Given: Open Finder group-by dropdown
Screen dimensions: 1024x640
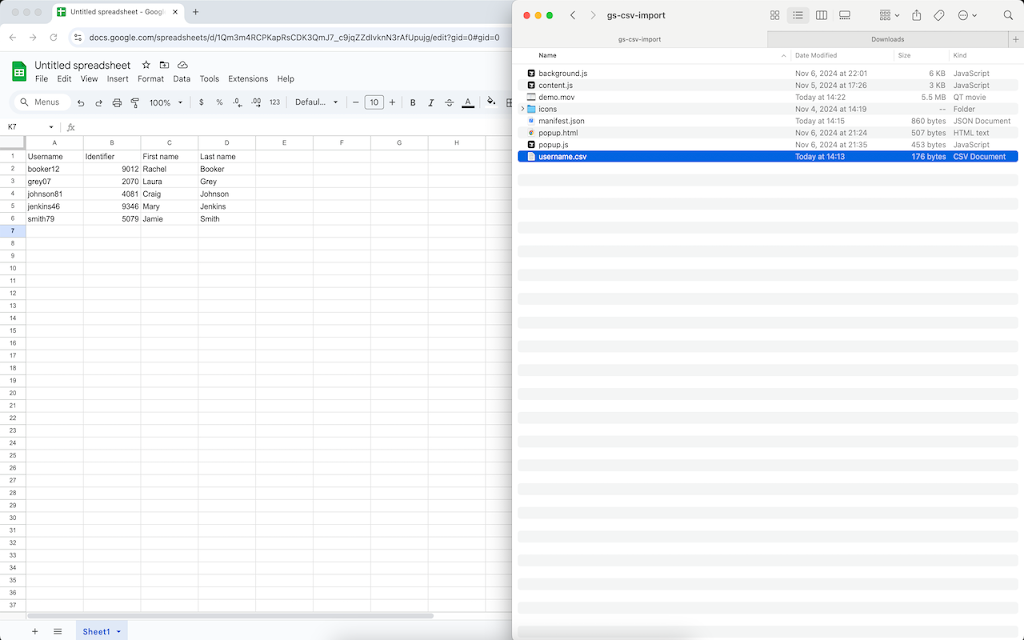Looking at the screenshot, I should coord(889,15).
